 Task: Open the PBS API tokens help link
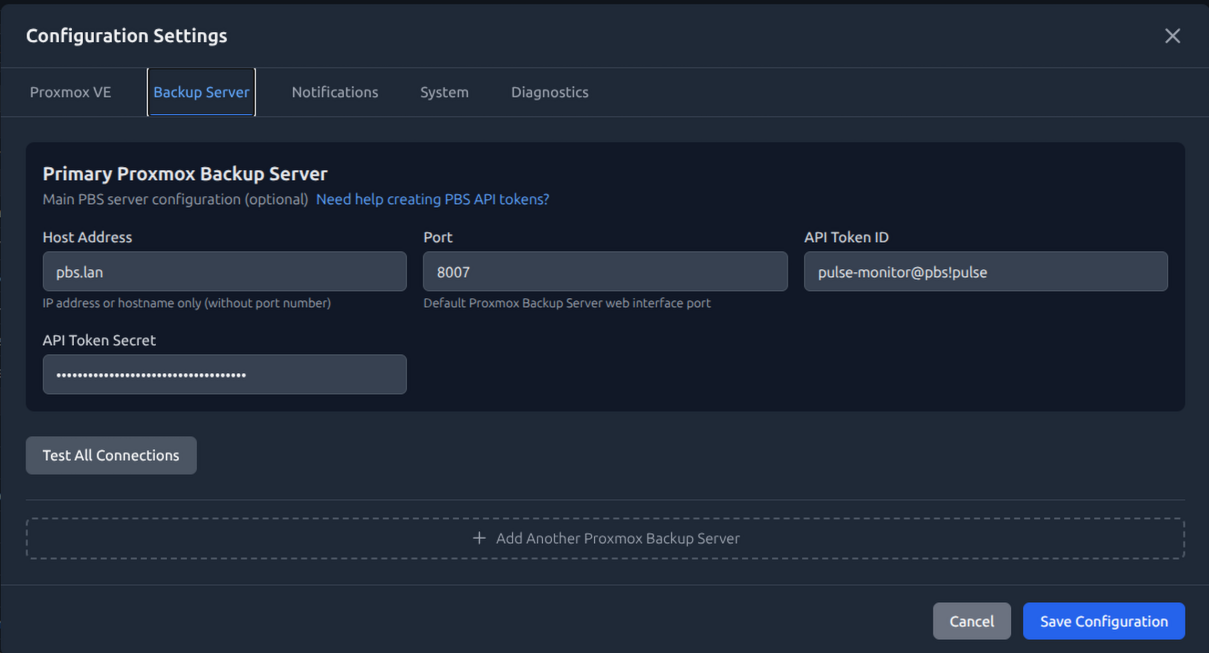click(x=432, y=199)
